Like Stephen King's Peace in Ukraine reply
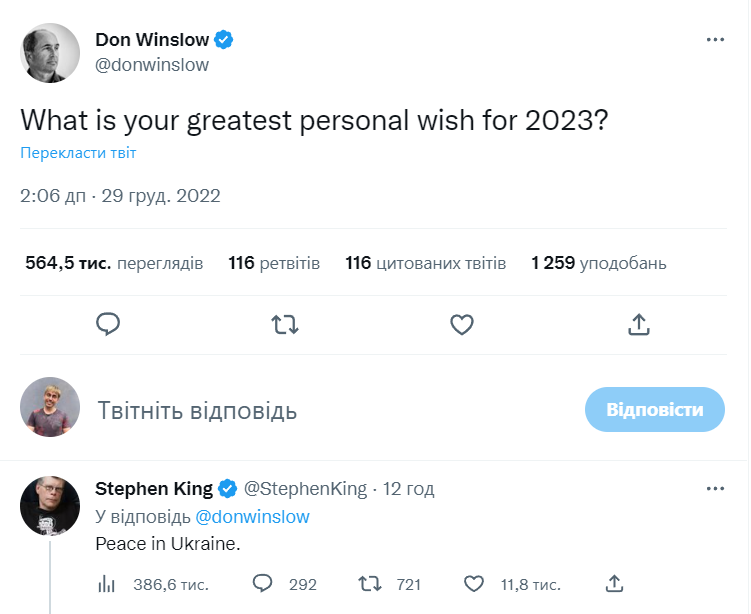 coord(476,583)
